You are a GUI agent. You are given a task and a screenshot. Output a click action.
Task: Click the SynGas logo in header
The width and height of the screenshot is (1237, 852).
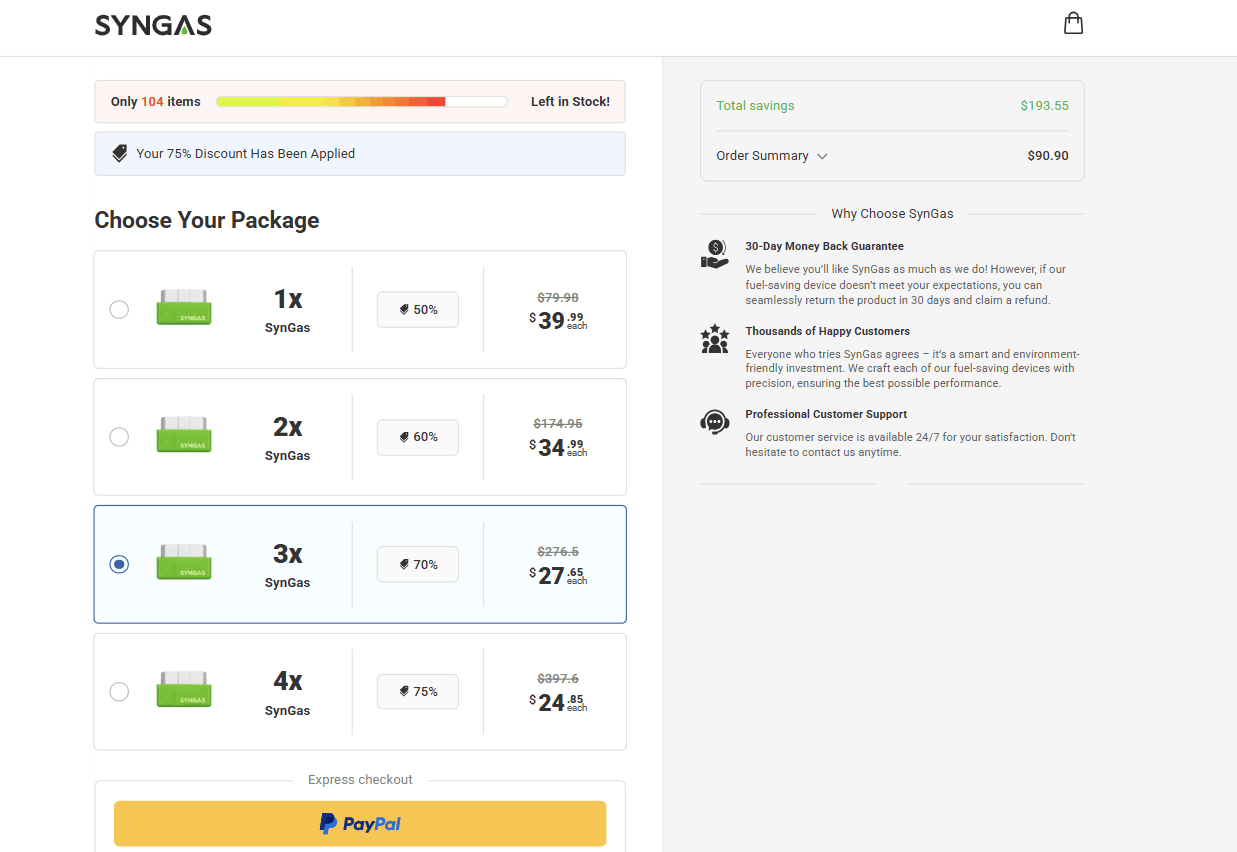coord(153,25)
